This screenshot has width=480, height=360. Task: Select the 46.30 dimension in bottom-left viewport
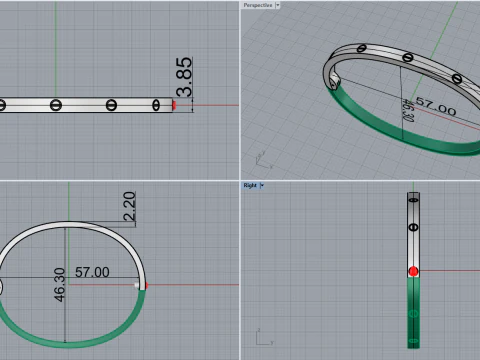[59, 285]
